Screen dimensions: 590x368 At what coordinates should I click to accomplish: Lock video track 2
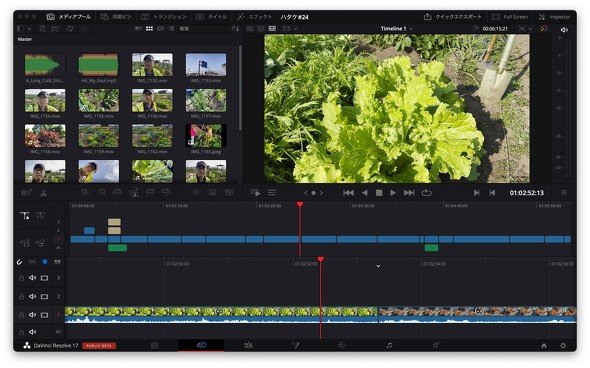[21, 297]
